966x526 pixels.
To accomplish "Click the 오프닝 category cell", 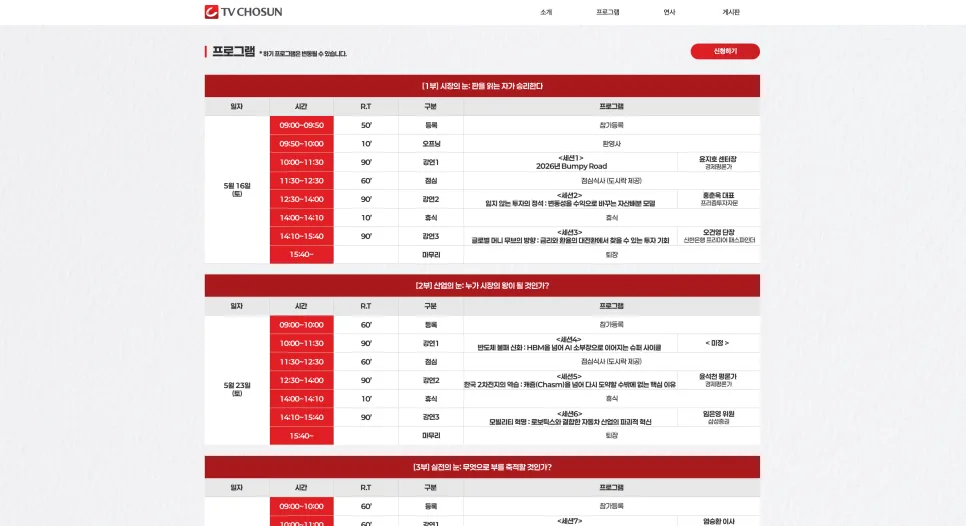I will [431, 144].
